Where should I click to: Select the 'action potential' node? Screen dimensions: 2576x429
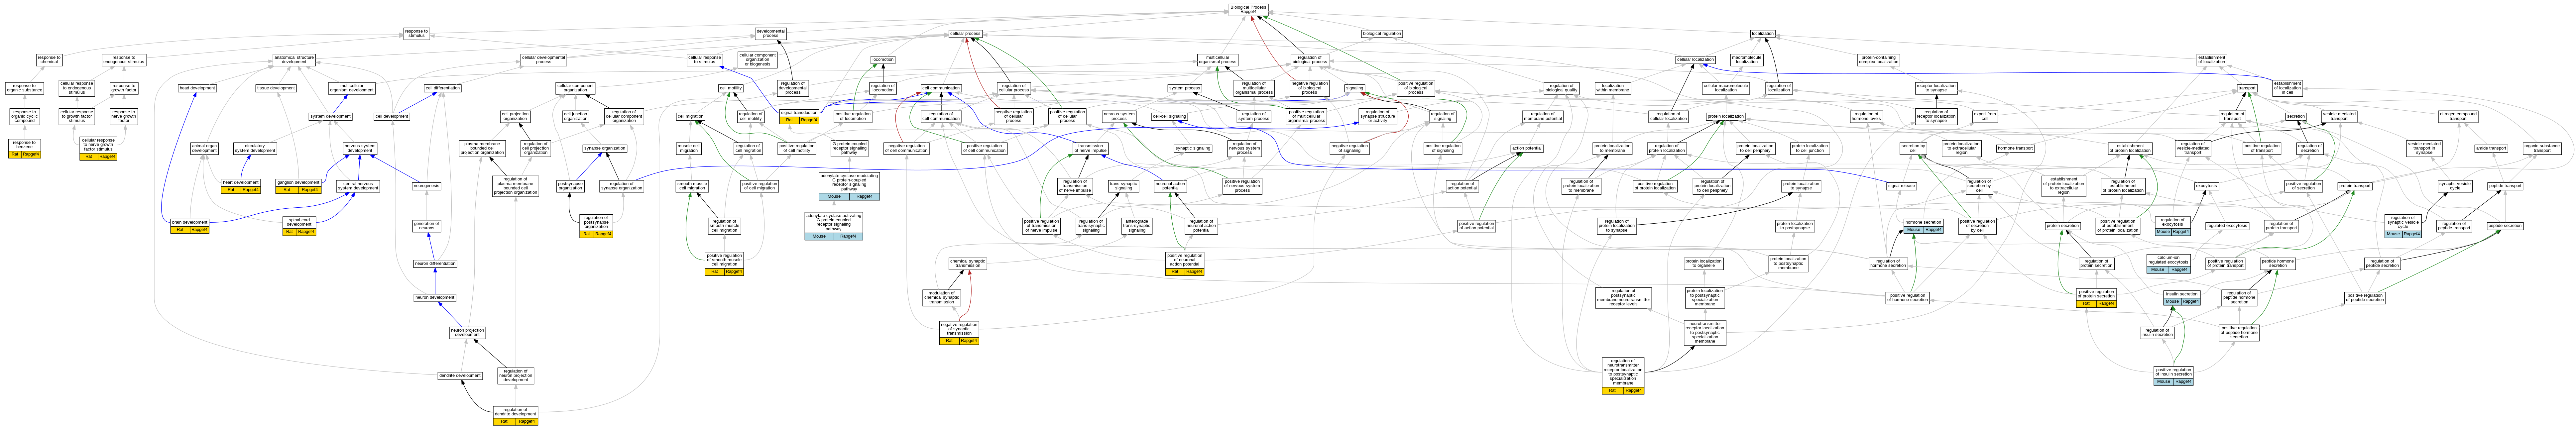point(1527,148)
